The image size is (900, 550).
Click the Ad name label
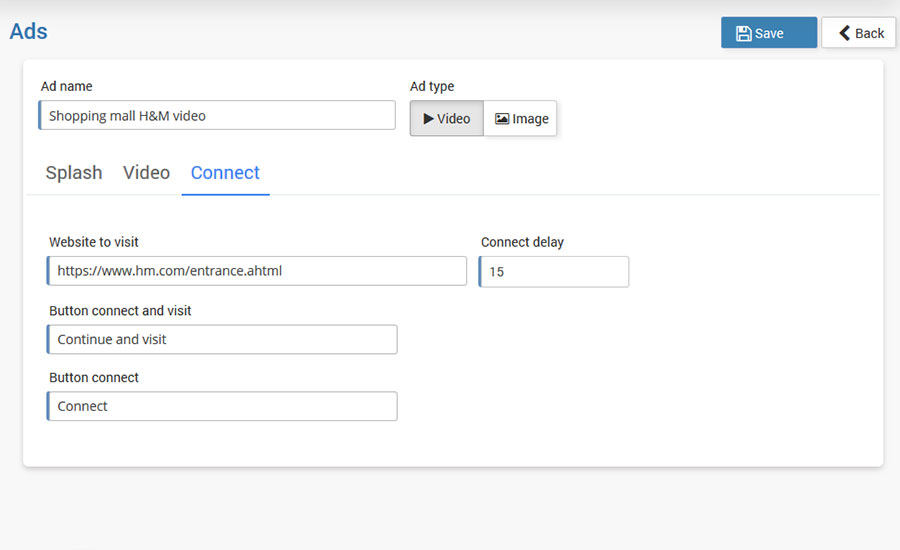coord(67,86)
